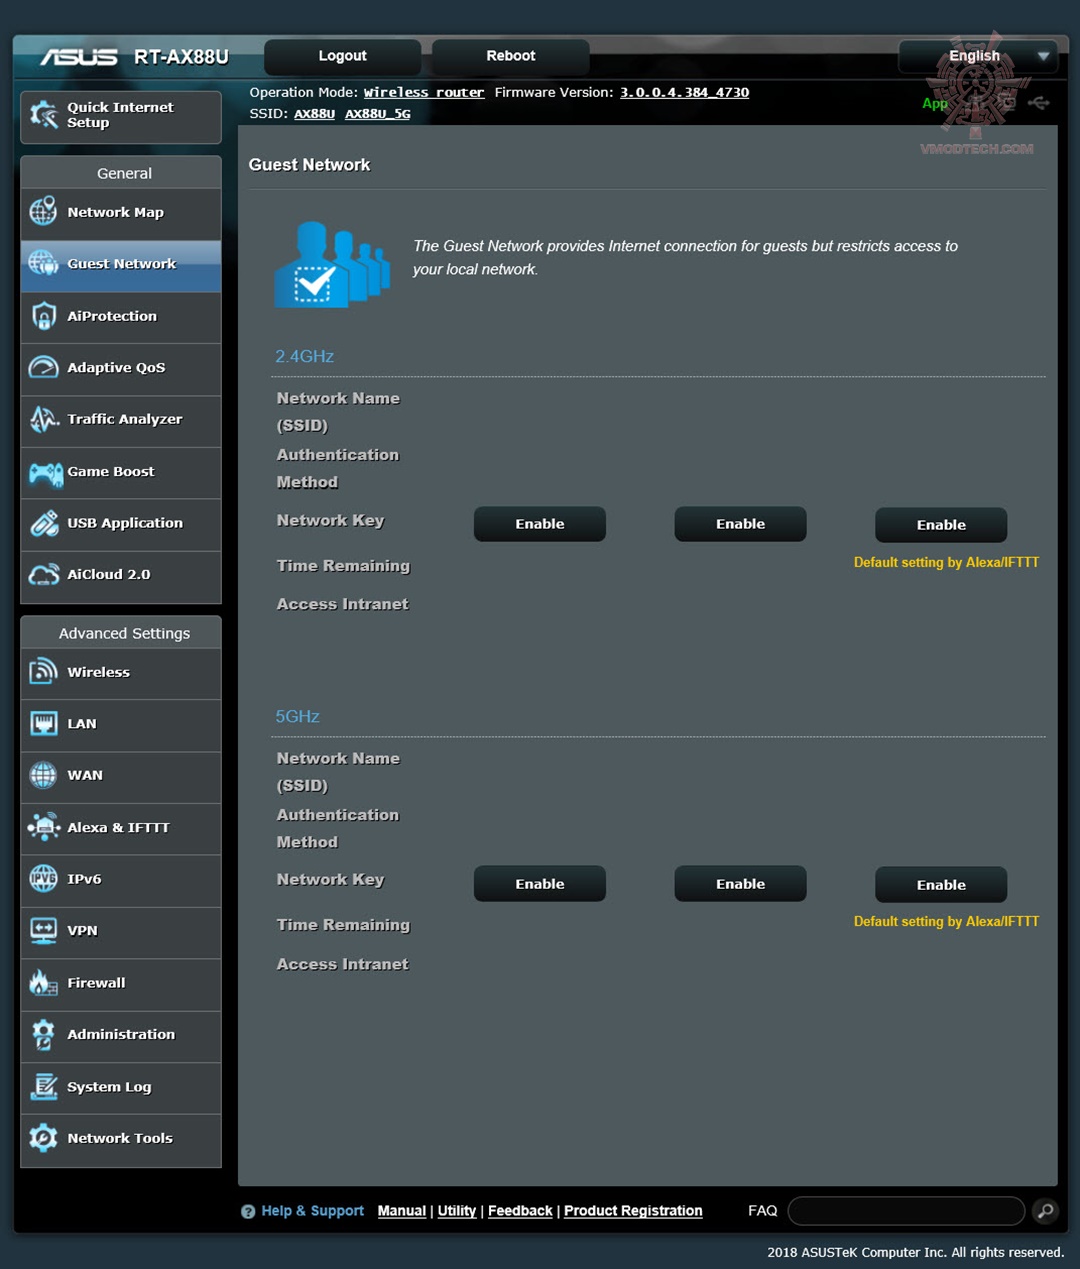Click the Logout button
Viewport: 1080px width, 1269px height.
click(342, 56)
